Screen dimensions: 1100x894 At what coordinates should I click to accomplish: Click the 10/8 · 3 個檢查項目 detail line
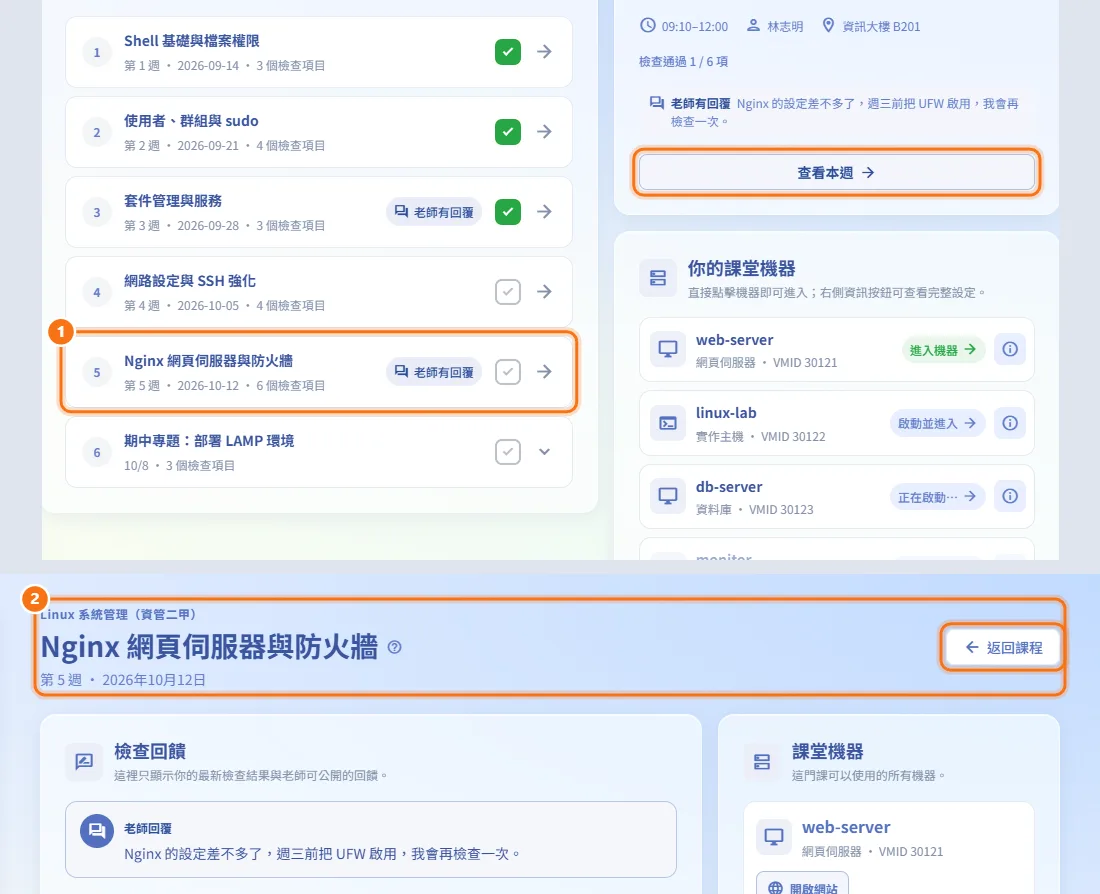tap(180, 466)
